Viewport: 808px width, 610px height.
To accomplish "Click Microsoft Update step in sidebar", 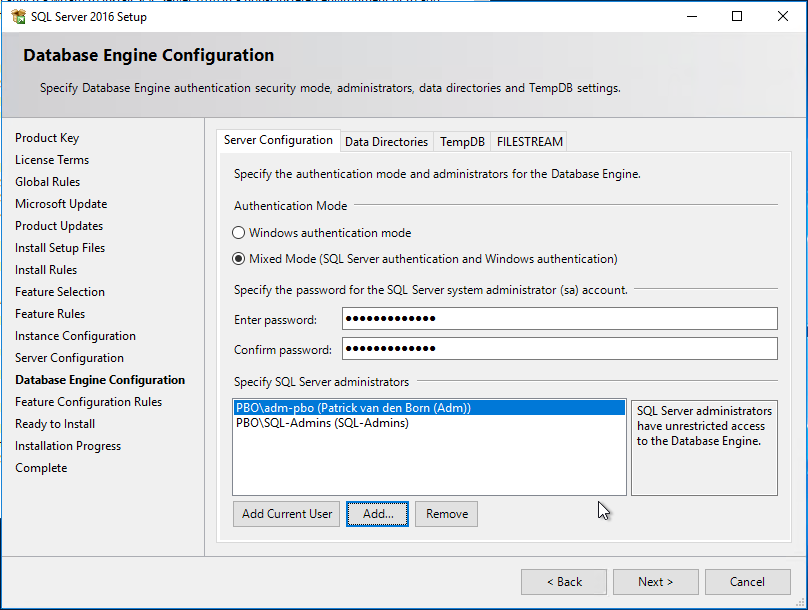I will [61, 204].
